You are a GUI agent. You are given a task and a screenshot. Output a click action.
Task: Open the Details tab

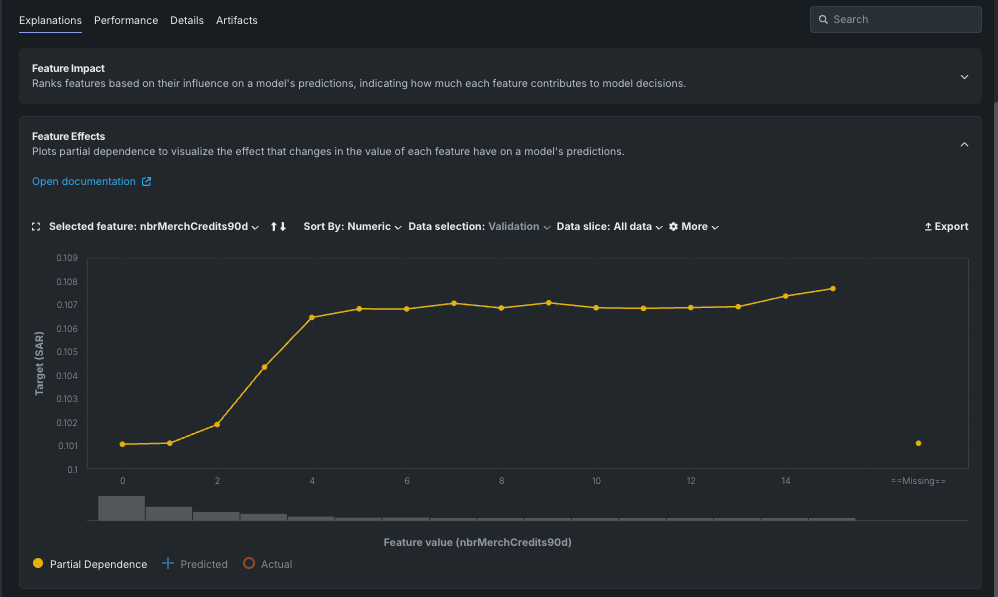(x=187, y=20)
